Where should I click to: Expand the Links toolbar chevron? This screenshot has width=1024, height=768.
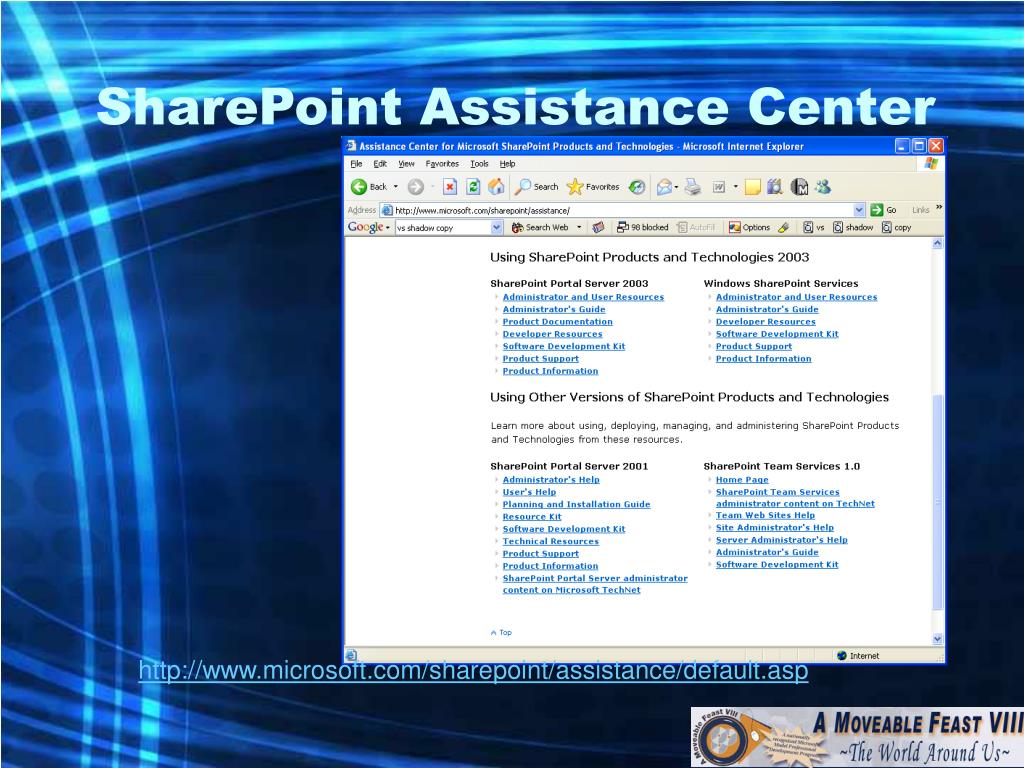pyautogui.click(x=939, y=208)
